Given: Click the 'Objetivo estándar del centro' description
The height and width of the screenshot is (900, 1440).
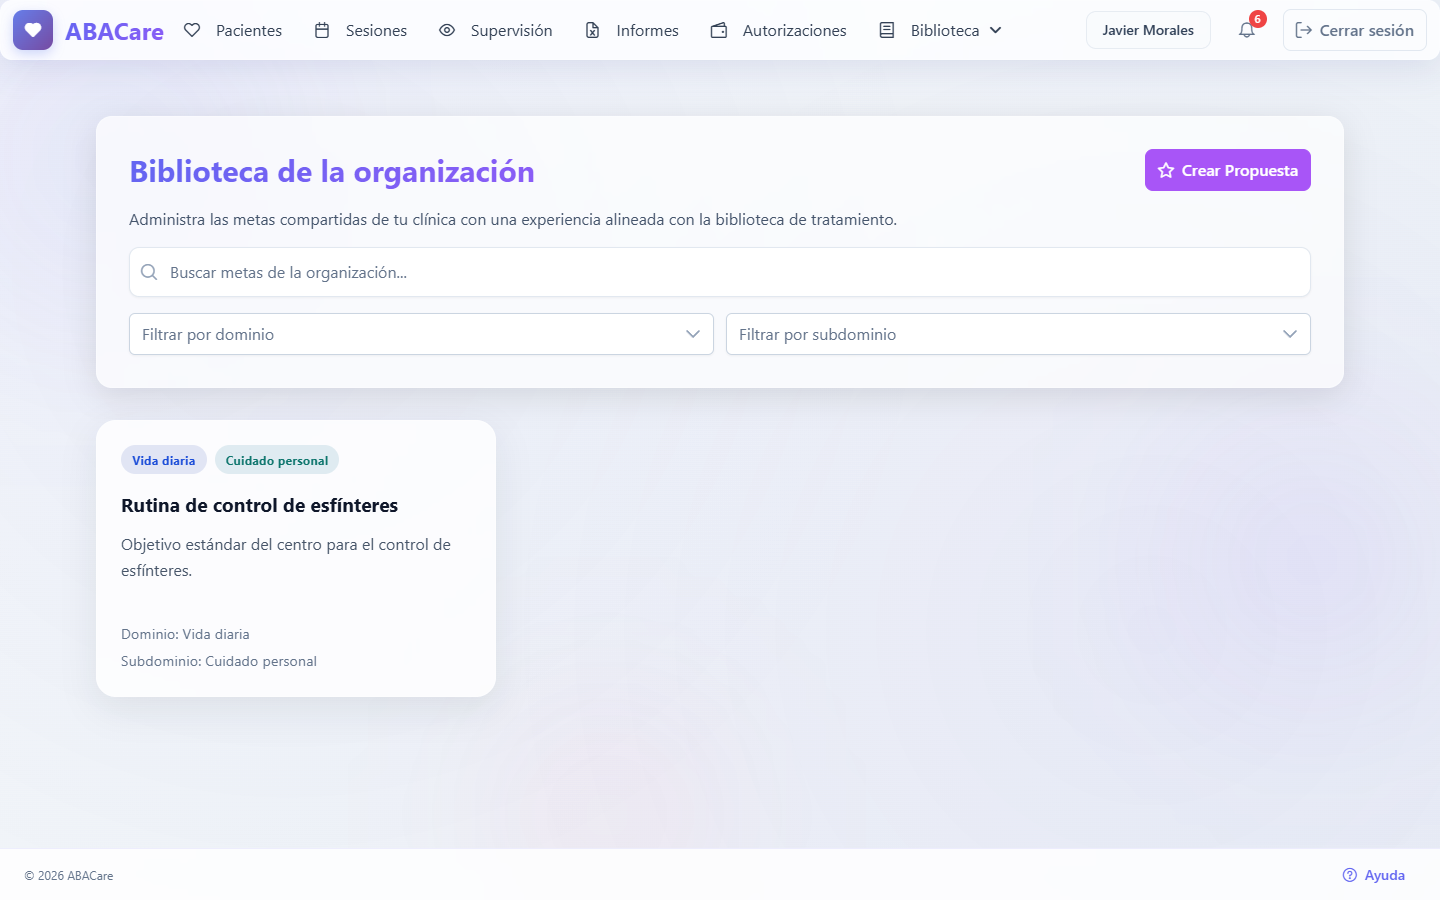Looking at the screenshot, I should point(286,557).
